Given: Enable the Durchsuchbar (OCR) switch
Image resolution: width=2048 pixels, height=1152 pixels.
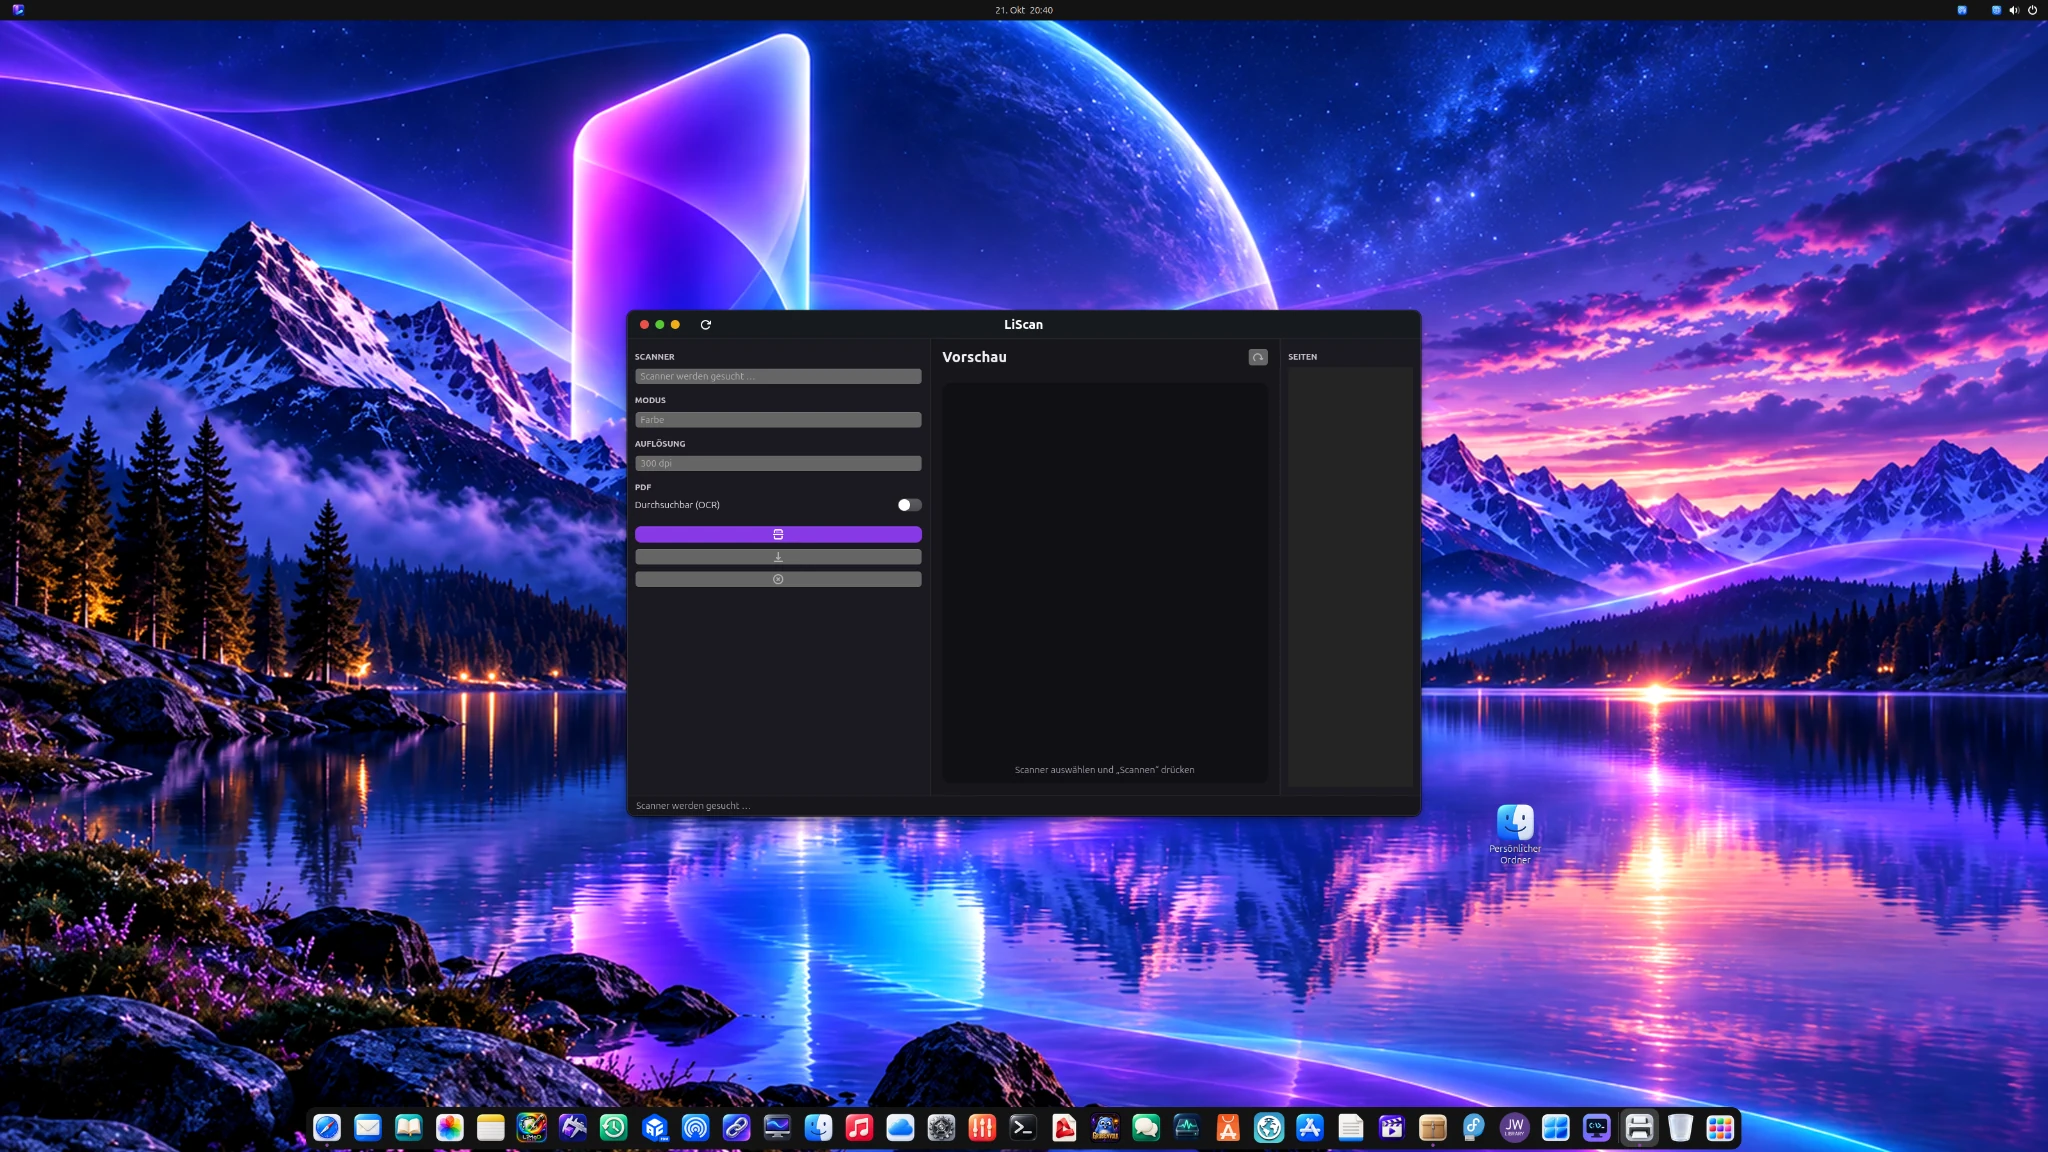Looking at the screenshot, I should click(x=909, y=505).
